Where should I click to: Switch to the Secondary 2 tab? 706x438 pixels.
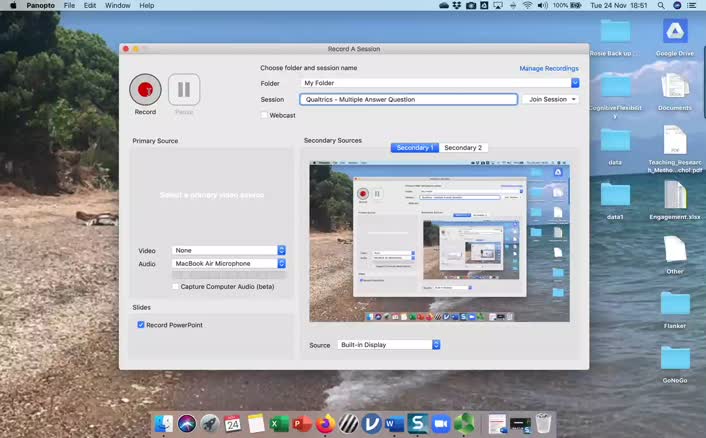click(463, 148)
